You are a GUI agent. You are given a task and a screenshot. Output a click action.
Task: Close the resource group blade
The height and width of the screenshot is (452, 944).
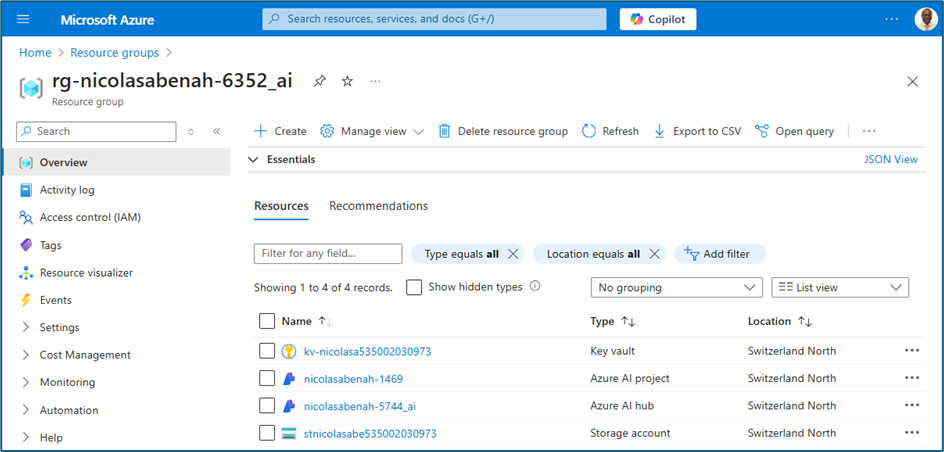click(913, 82)
